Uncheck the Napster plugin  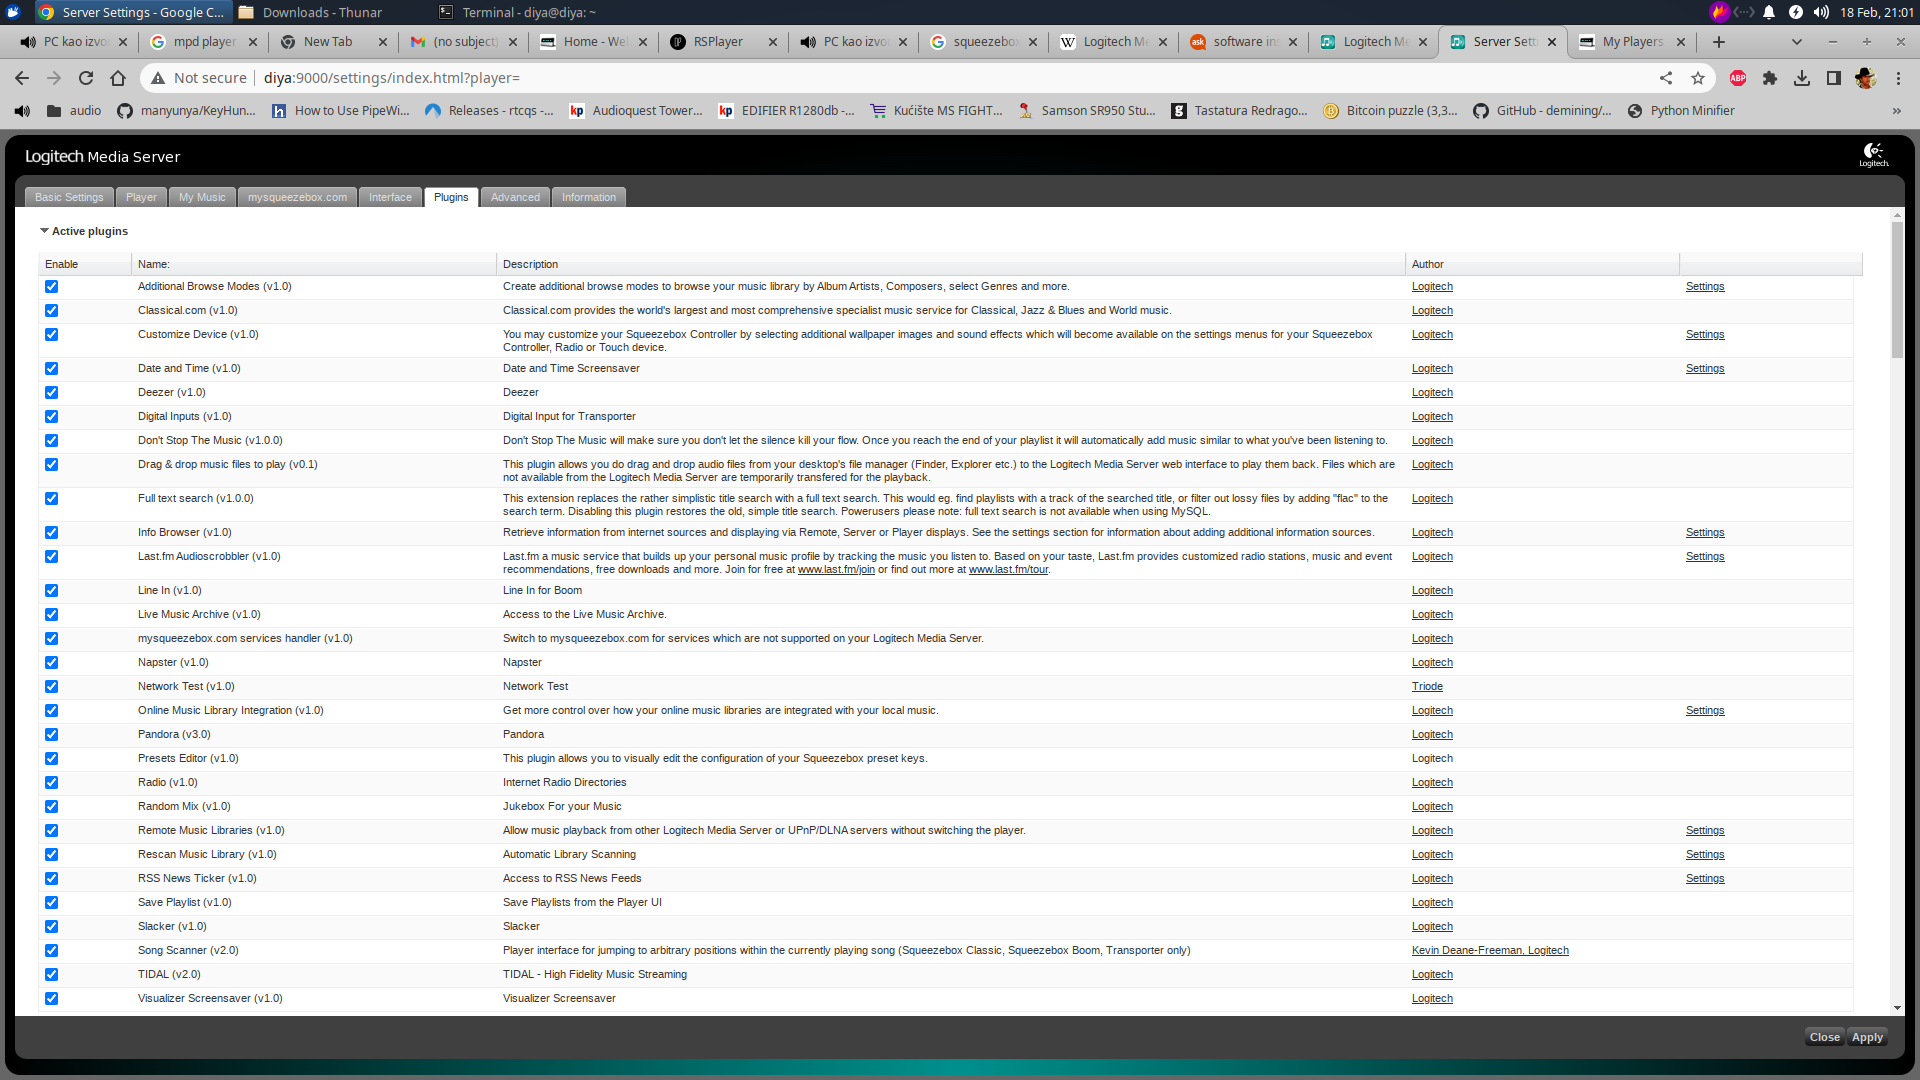52,663
